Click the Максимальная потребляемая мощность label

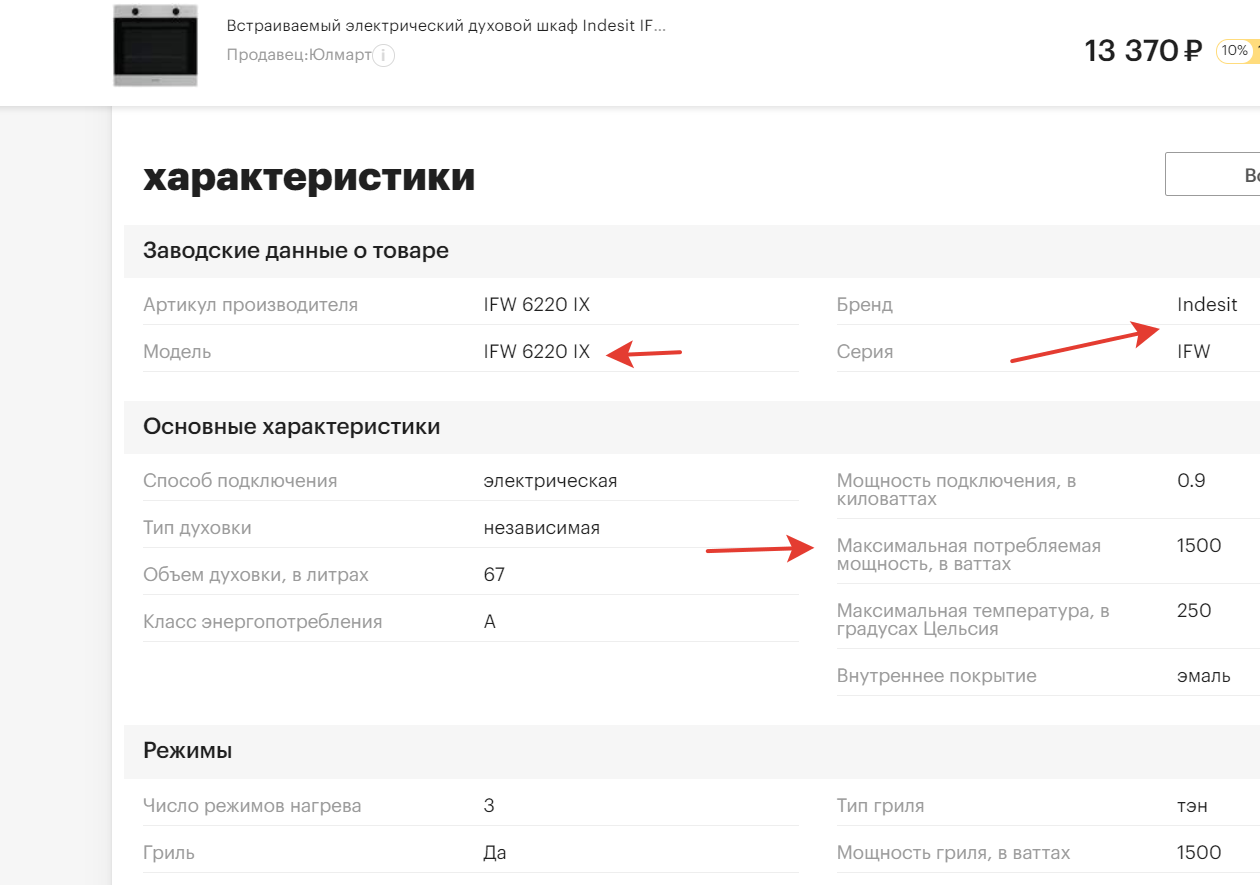click(969, 555)
